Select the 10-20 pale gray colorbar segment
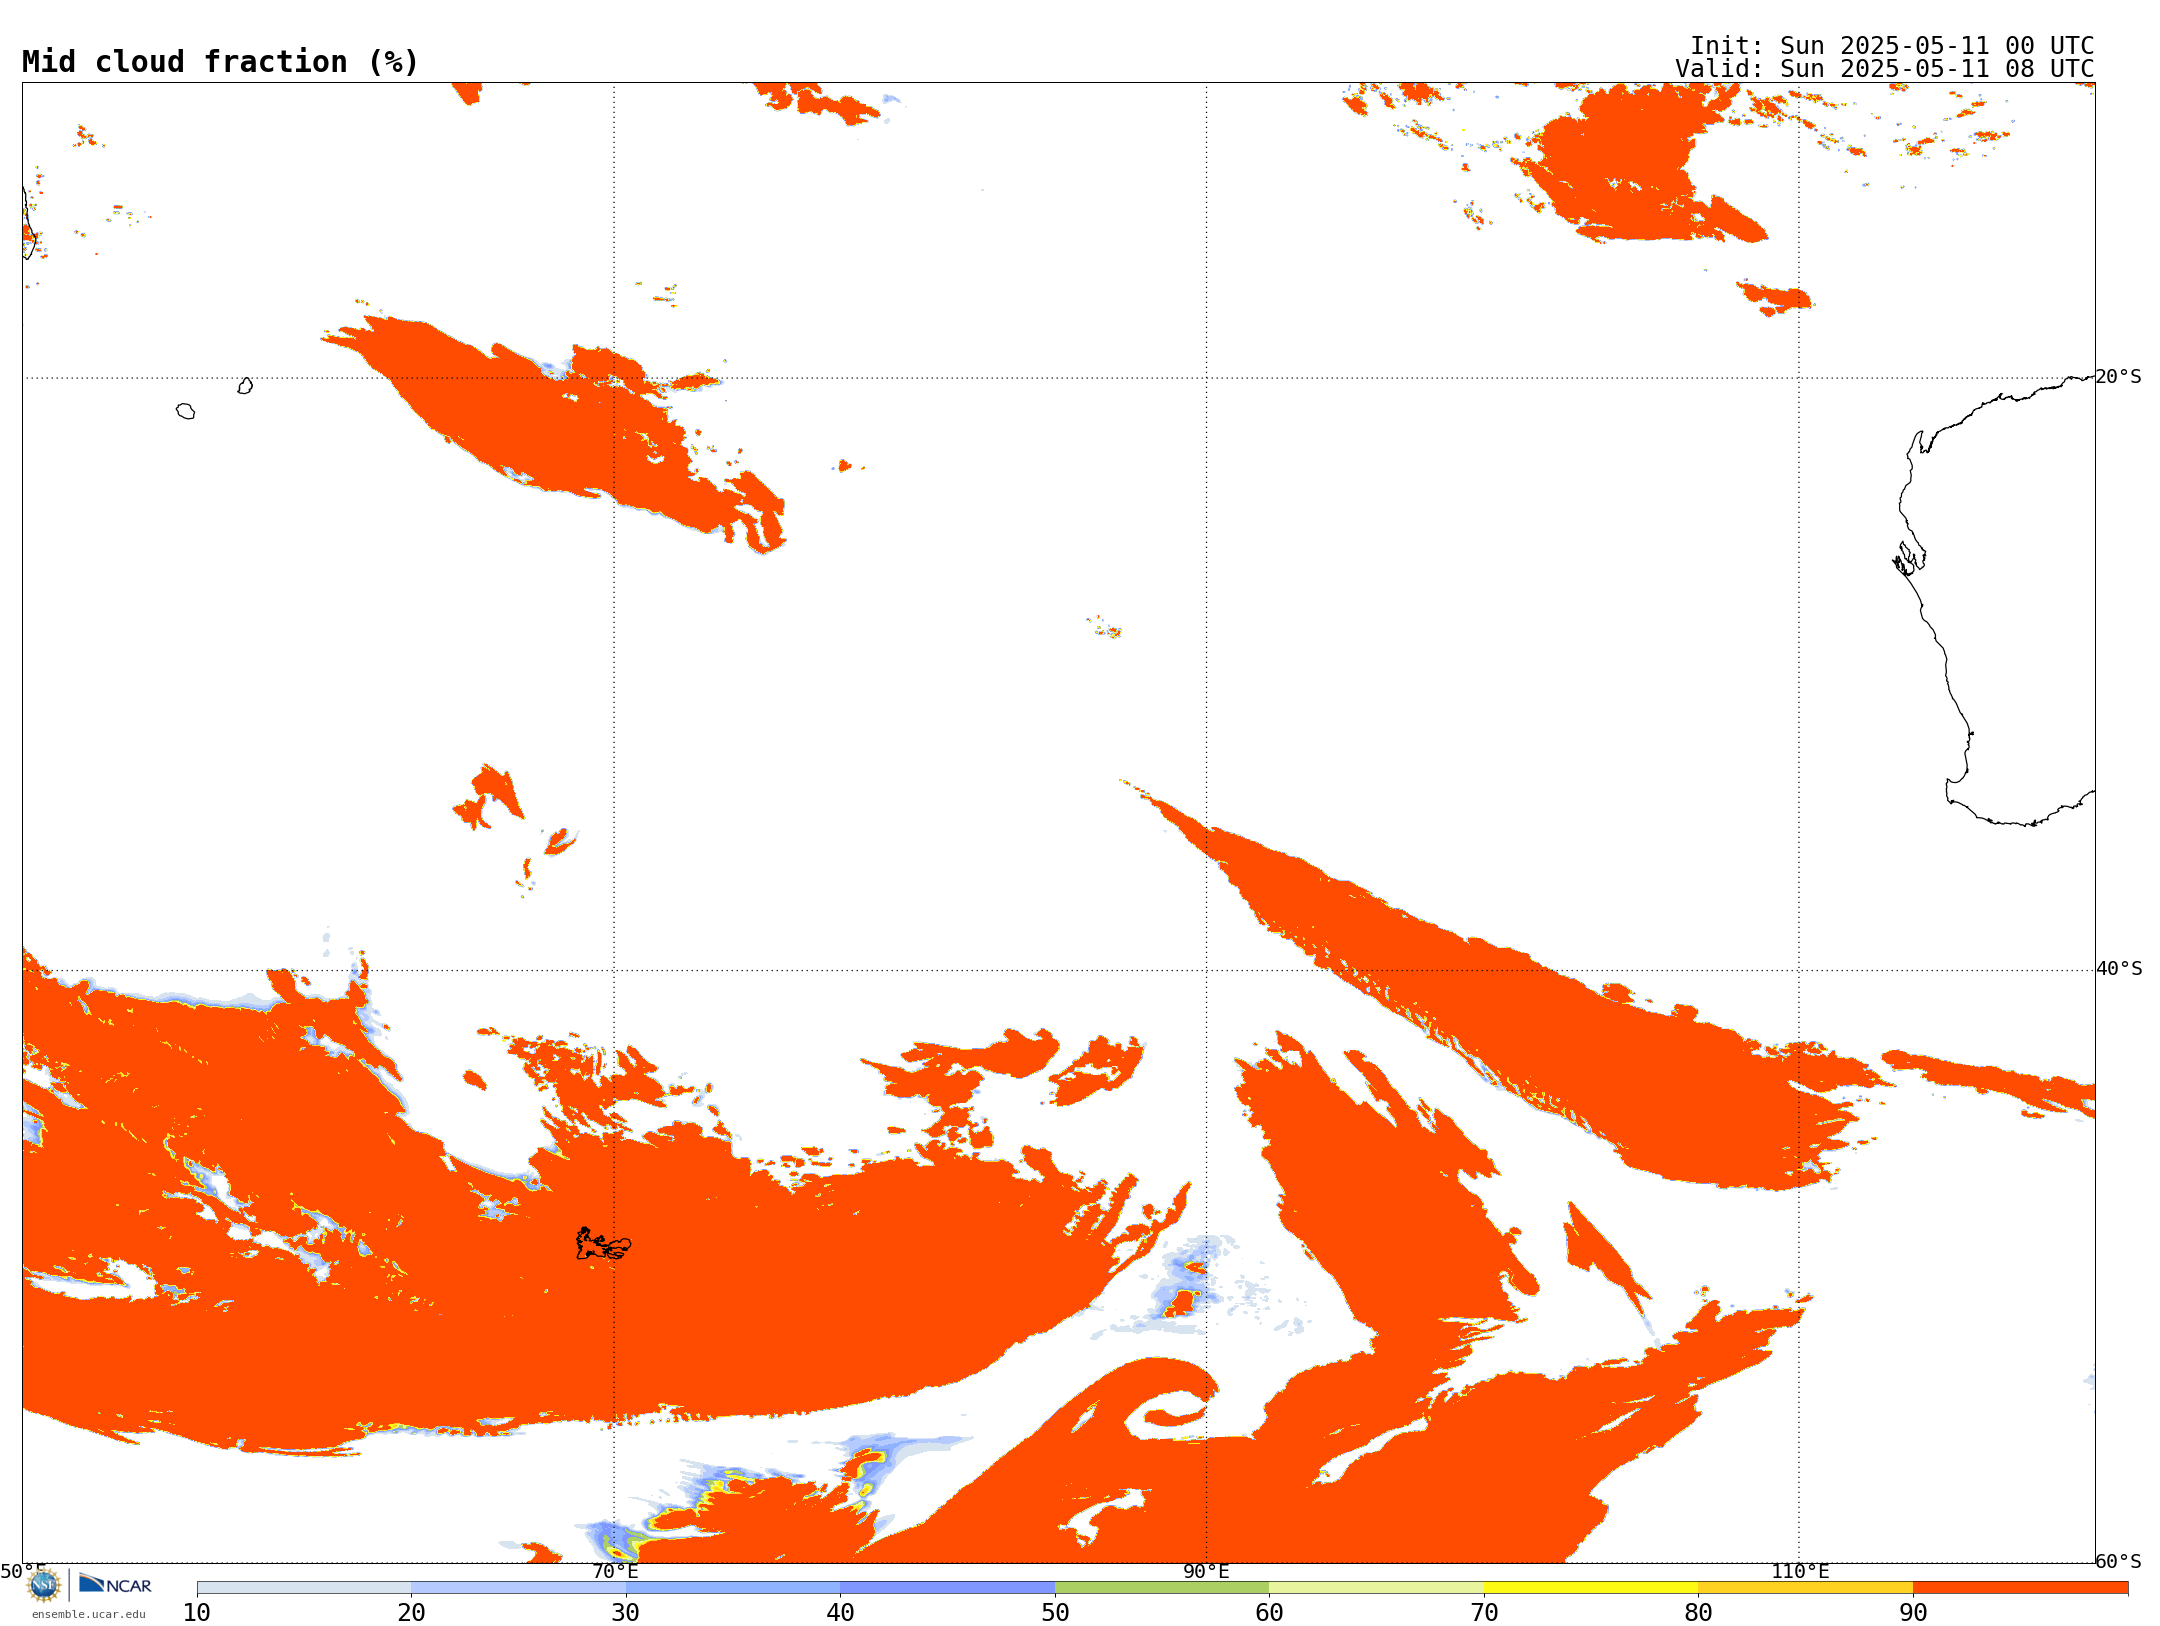 pos(304,1588)
